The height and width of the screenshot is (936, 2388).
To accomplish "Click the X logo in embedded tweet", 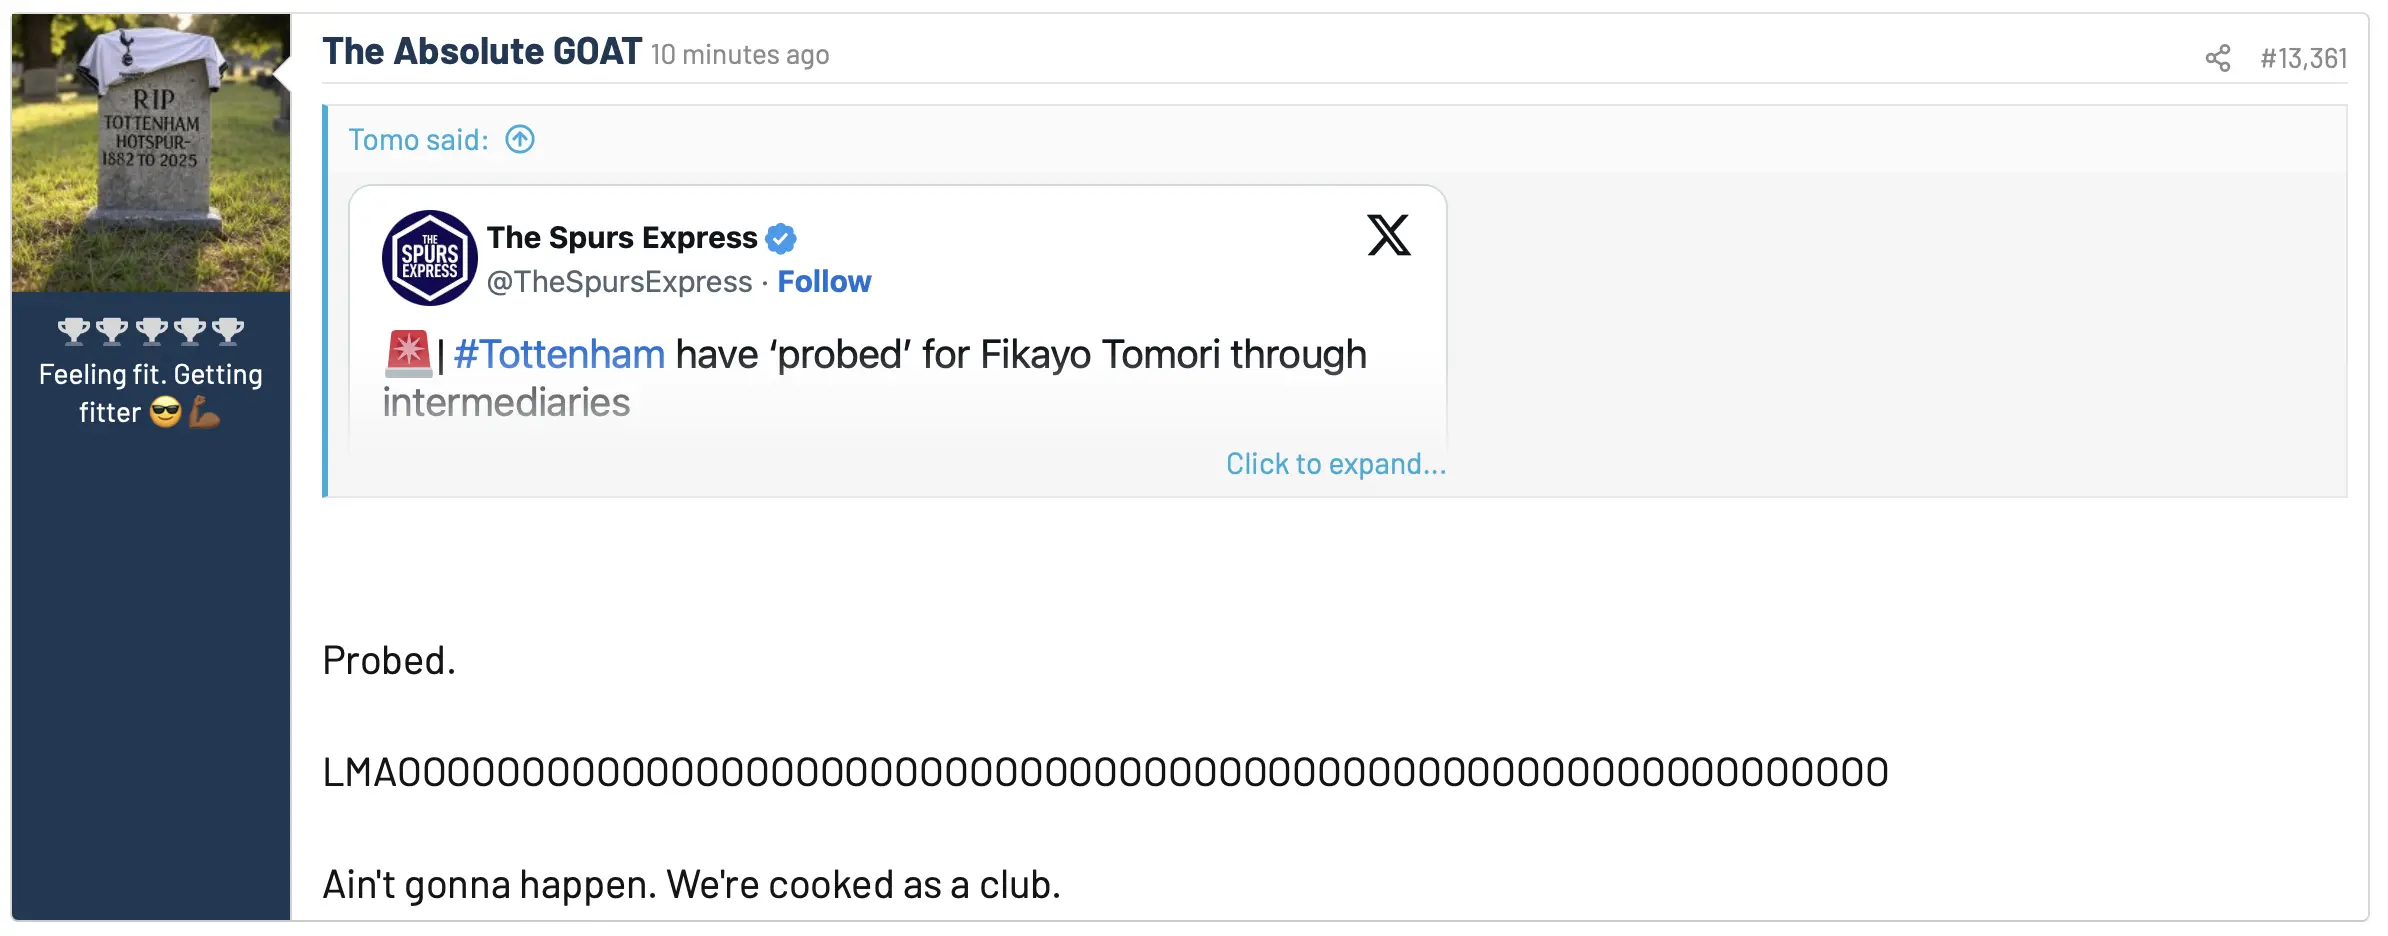I will pyautogui.click(x=1388, y=236).
